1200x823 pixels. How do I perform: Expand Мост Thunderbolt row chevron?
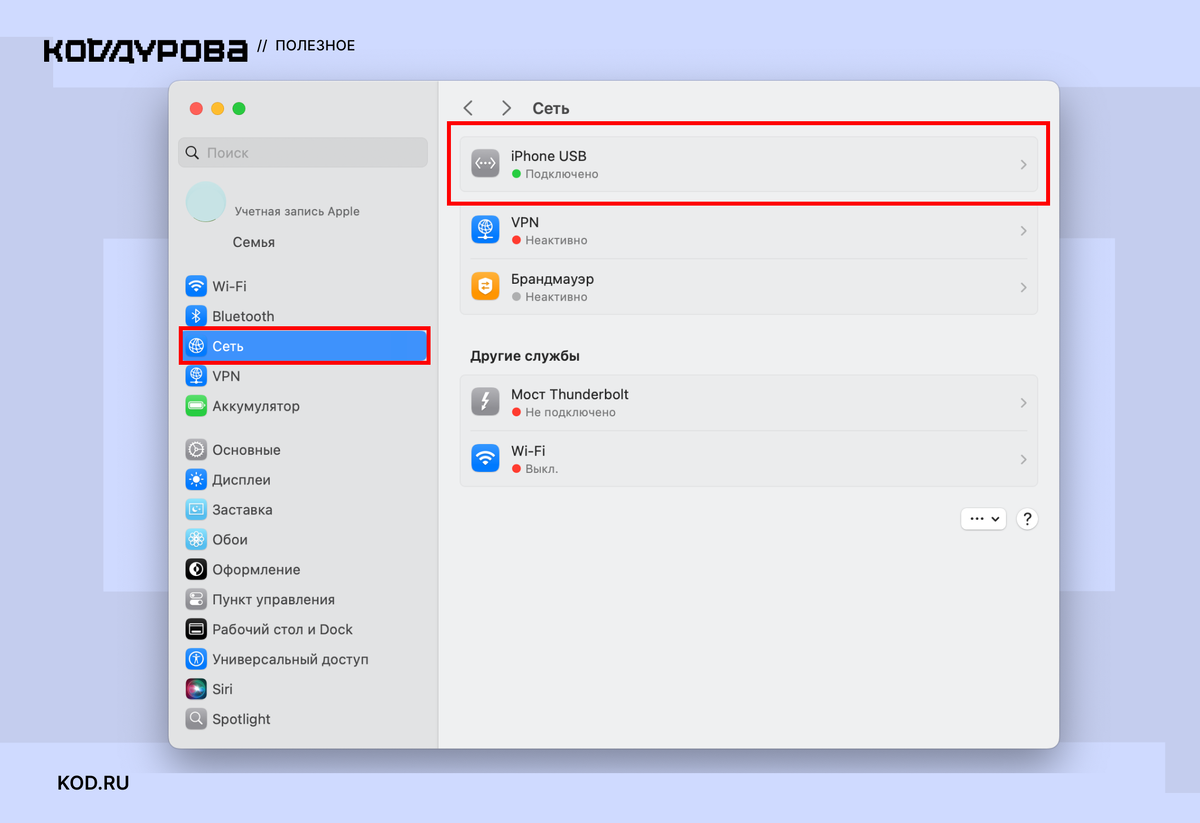[x=1023, y=403]
